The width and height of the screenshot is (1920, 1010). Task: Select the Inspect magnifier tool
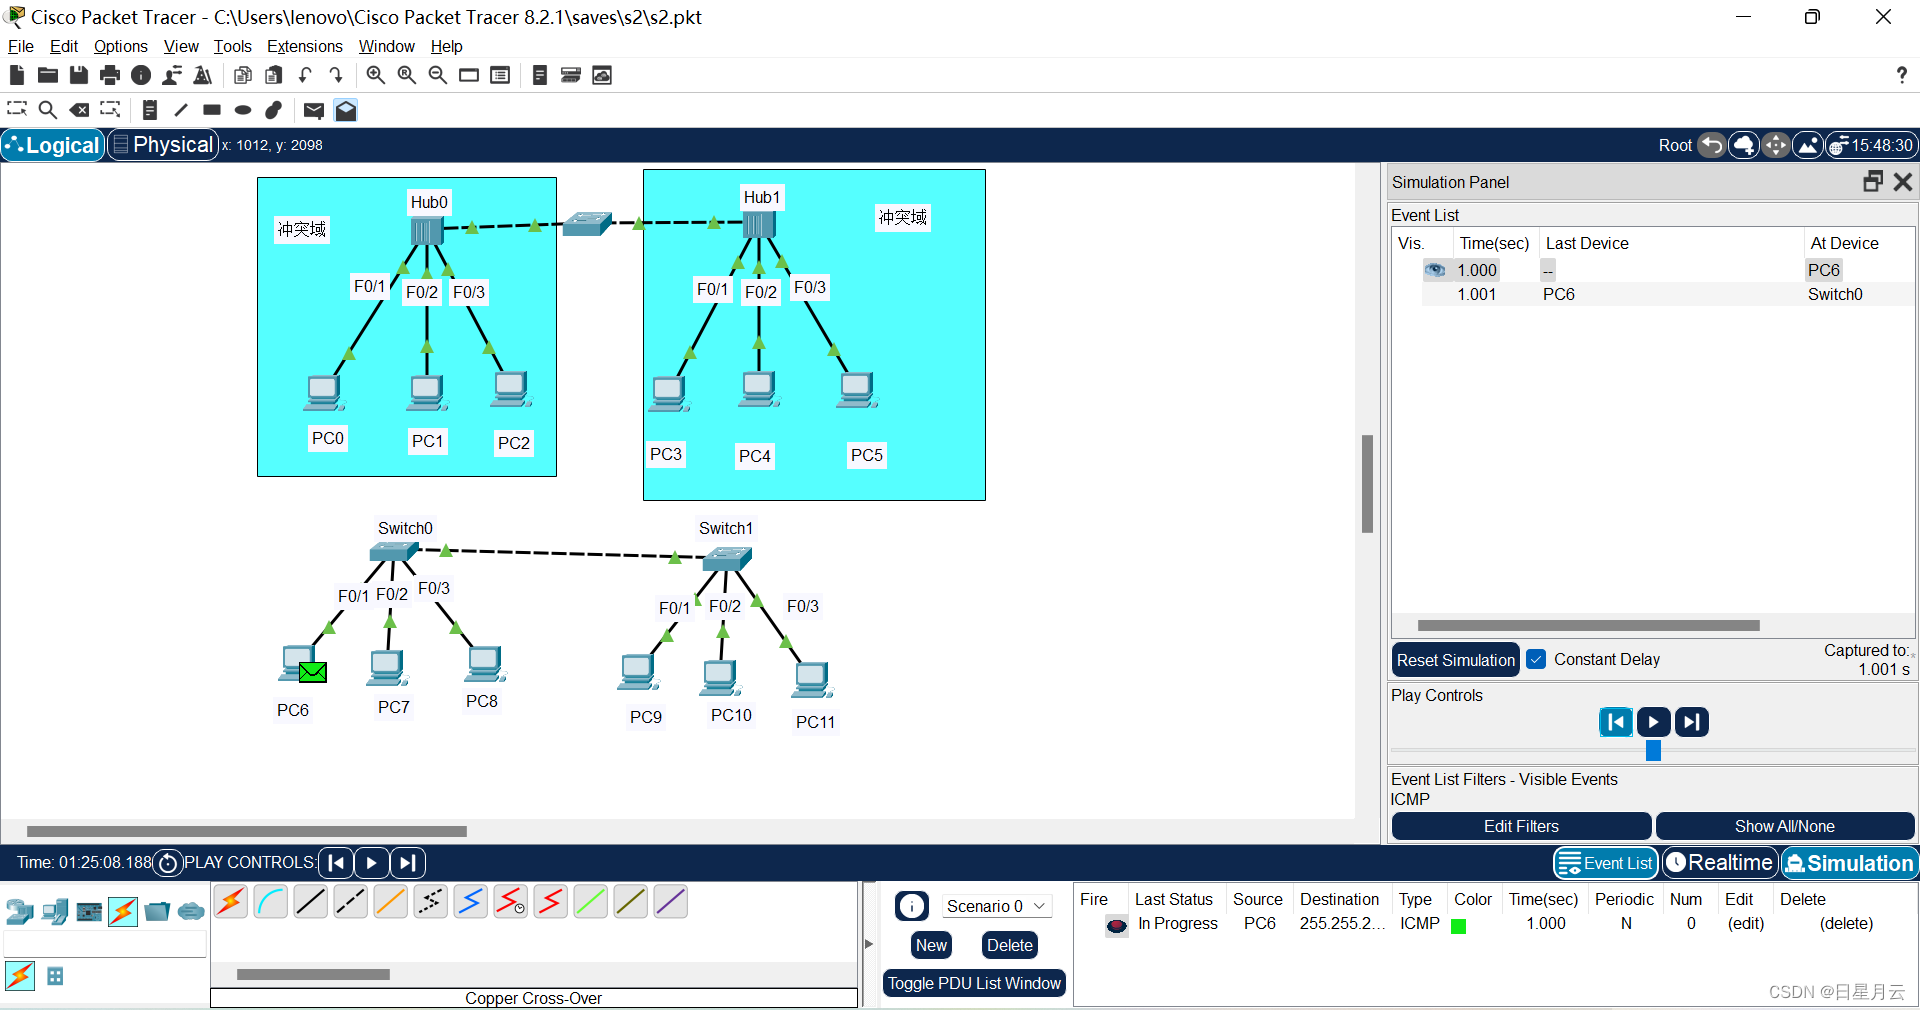[47, 110]
